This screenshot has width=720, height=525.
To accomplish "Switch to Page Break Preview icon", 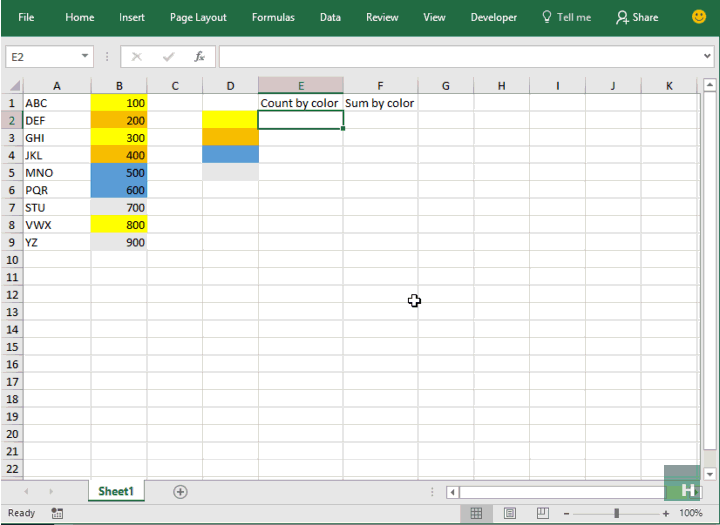I will (543, 513).
